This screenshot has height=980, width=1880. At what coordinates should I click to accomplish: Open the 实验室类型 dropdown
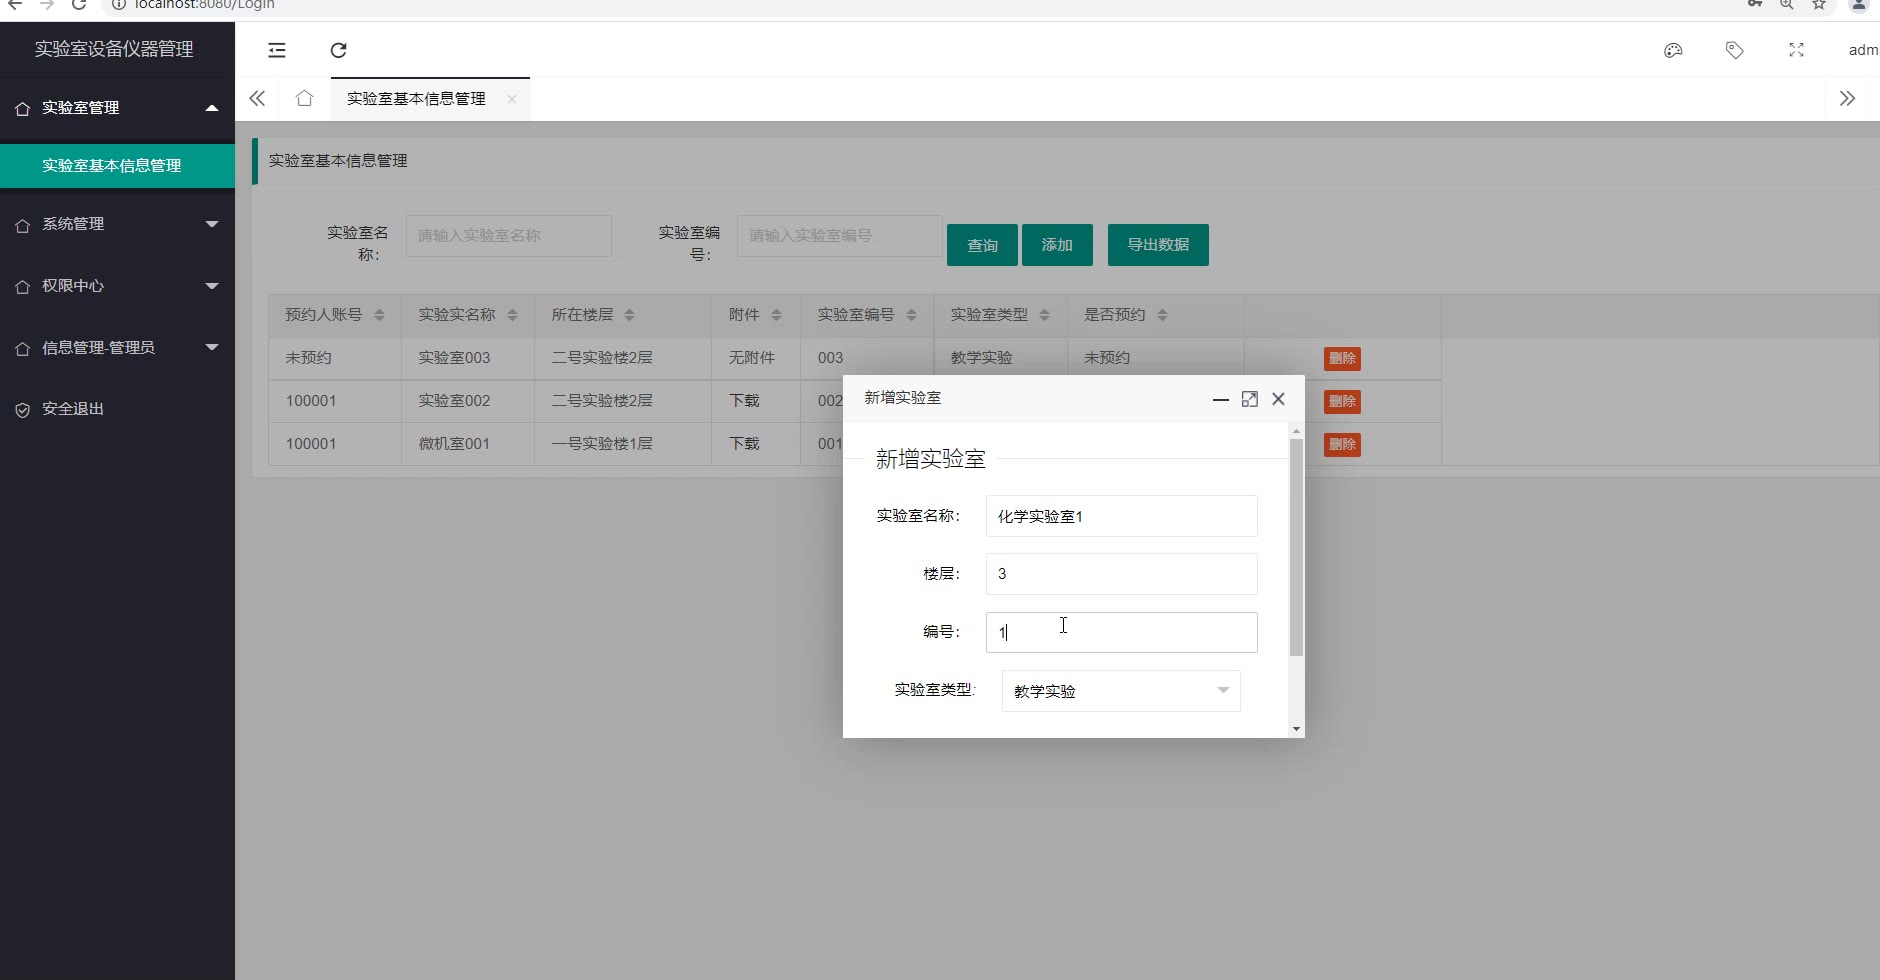click(1121, 691)
